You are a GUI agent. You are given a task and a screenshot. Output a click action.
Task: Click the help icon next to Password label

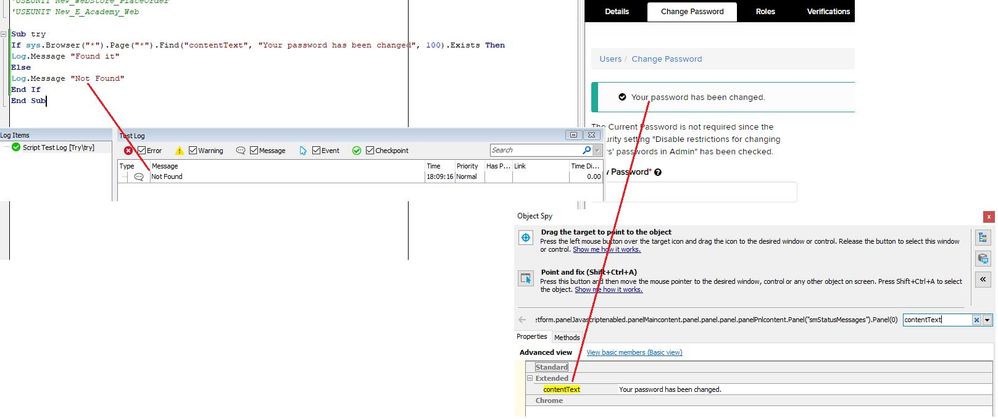click(657, 172)
